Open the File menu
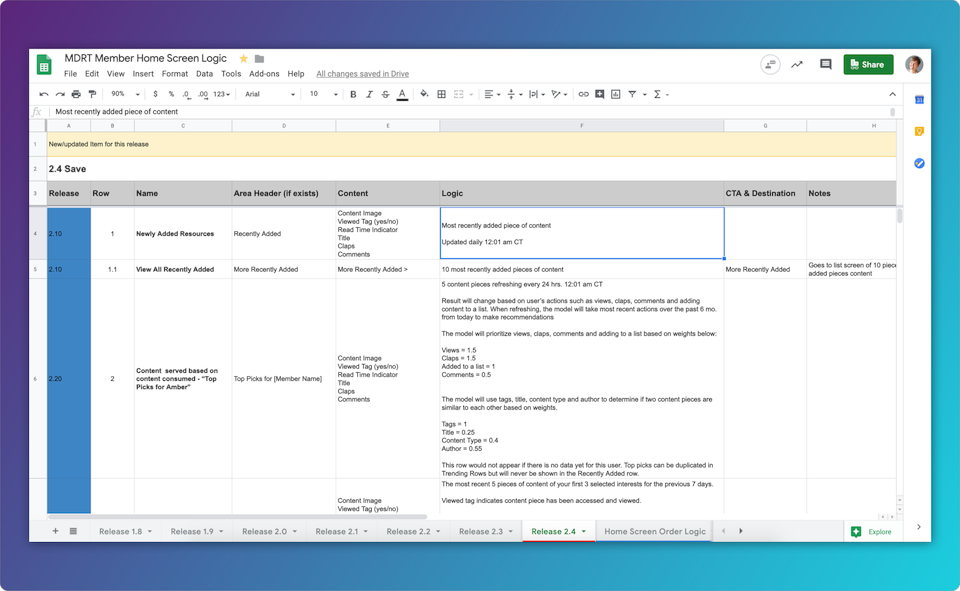The height and width of the screenshot is (591, 960). click(70, 73)
